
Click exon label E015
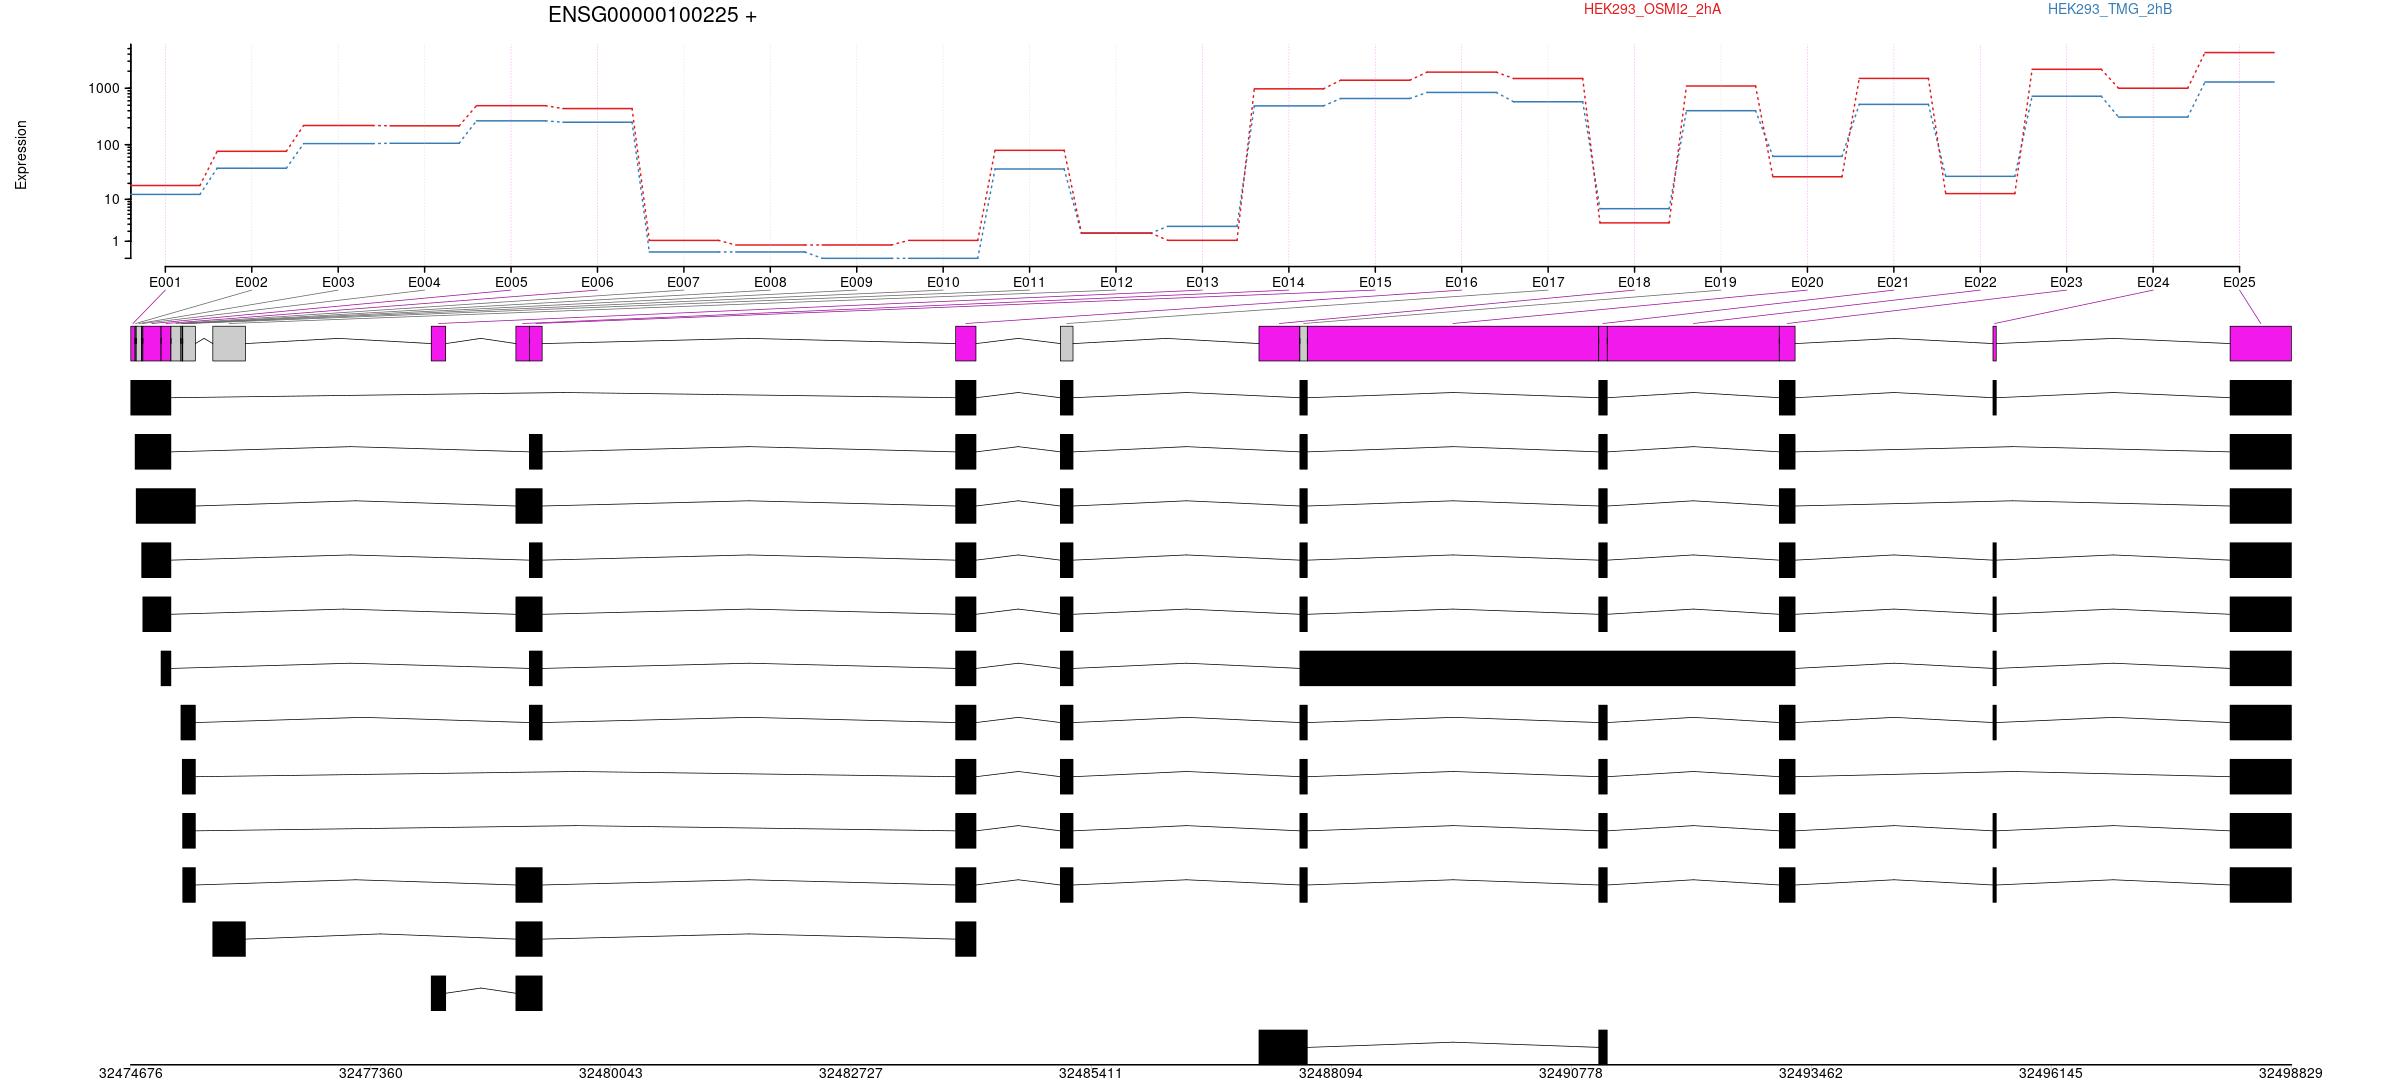pyautogui.click(x=1375, y=282)
